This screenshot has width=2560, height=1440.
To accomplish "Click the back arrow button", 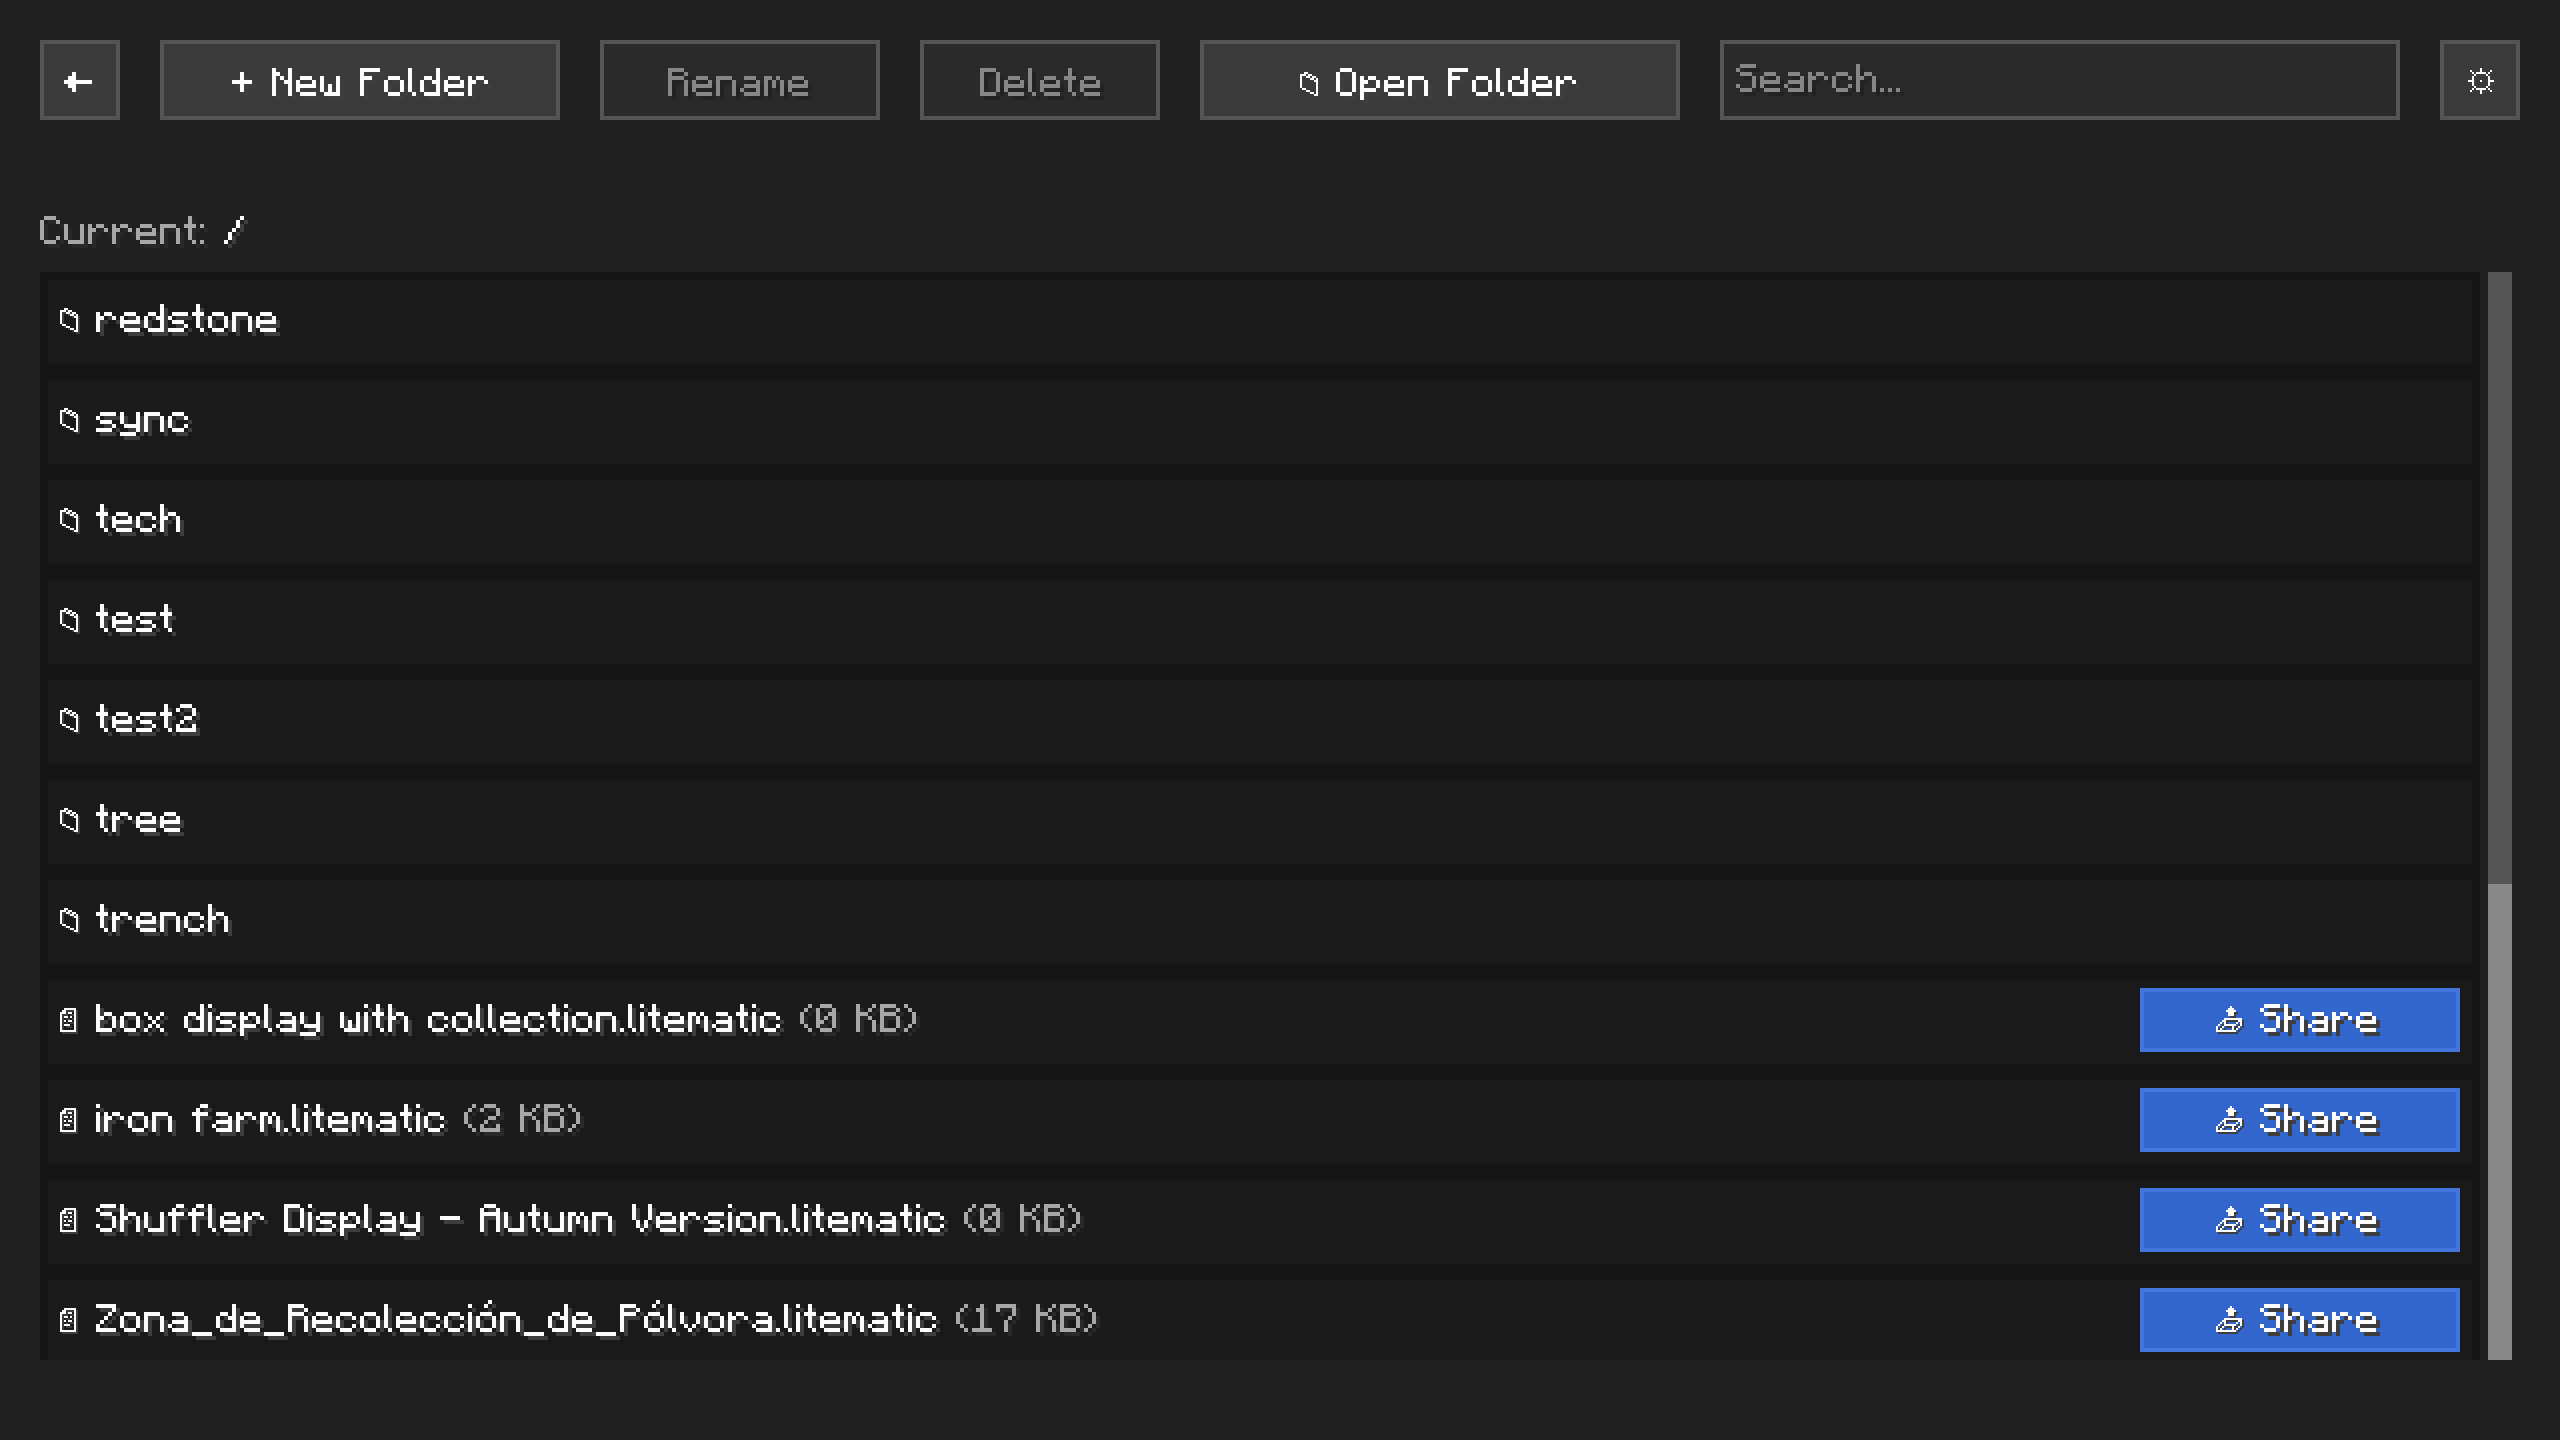I will pos(79,80).
